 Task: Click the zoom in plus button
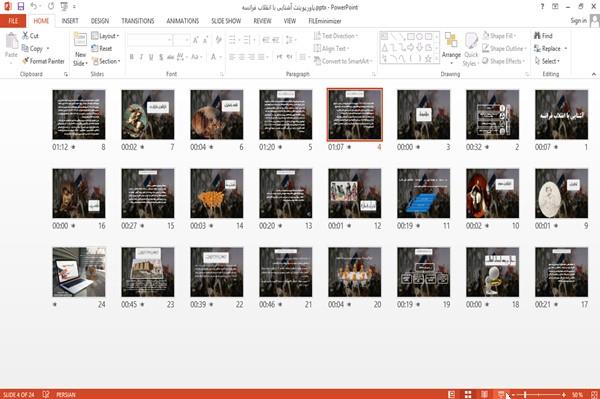[564, 394]
